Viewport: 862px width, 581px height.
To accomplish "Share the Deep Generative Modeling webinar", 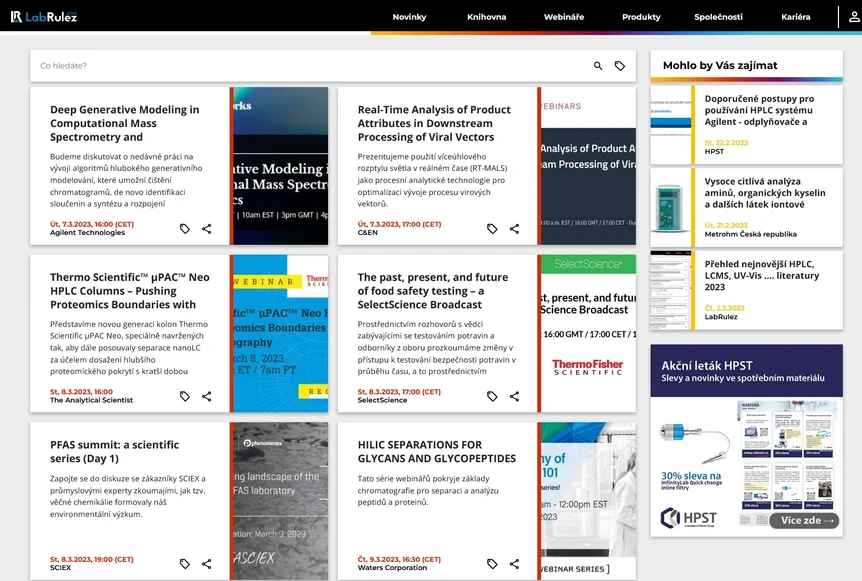I will (x=207, y=229).
